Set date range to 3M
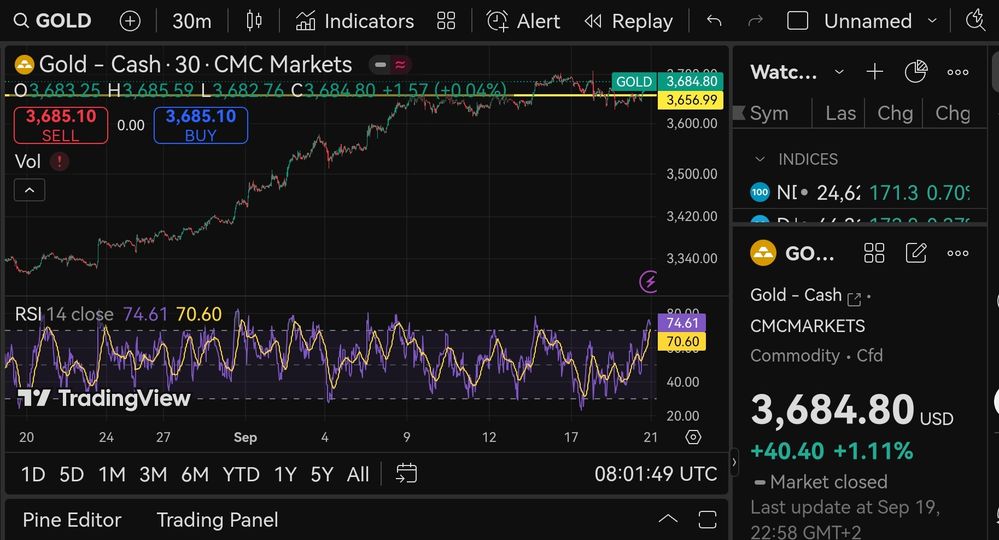Screen dimensions: 999x540 pyautogui.click(x=153, y=474)
